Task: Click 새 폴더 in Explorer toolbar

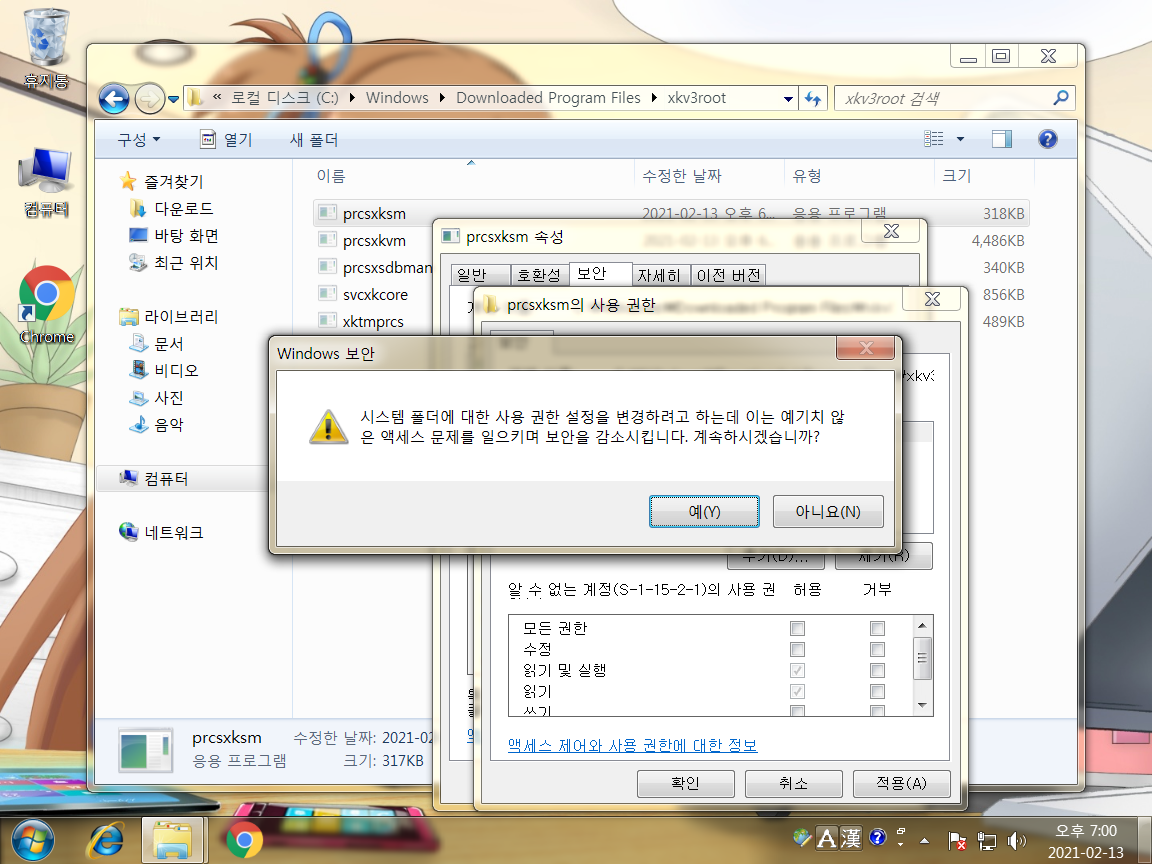Action: [314, 140]
